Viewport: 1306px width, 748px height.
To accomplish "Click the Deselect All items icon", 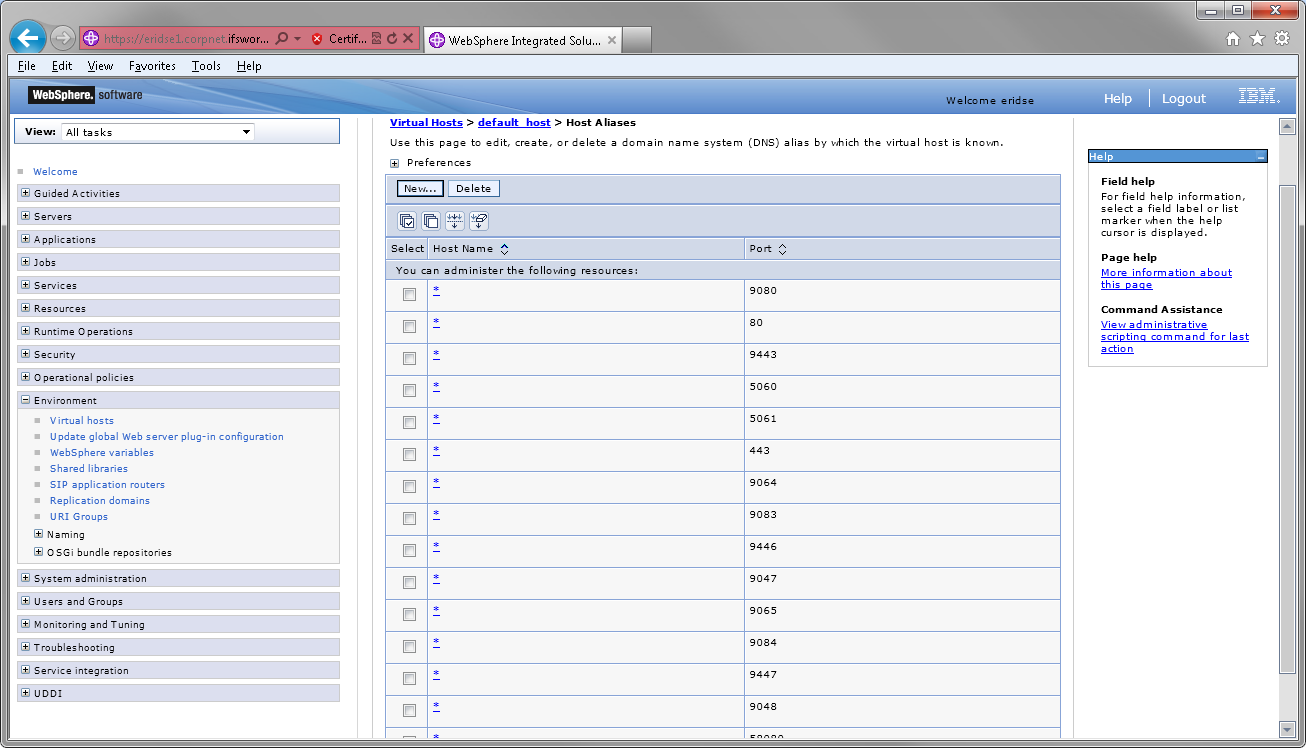I will click(x=431, y=221).
